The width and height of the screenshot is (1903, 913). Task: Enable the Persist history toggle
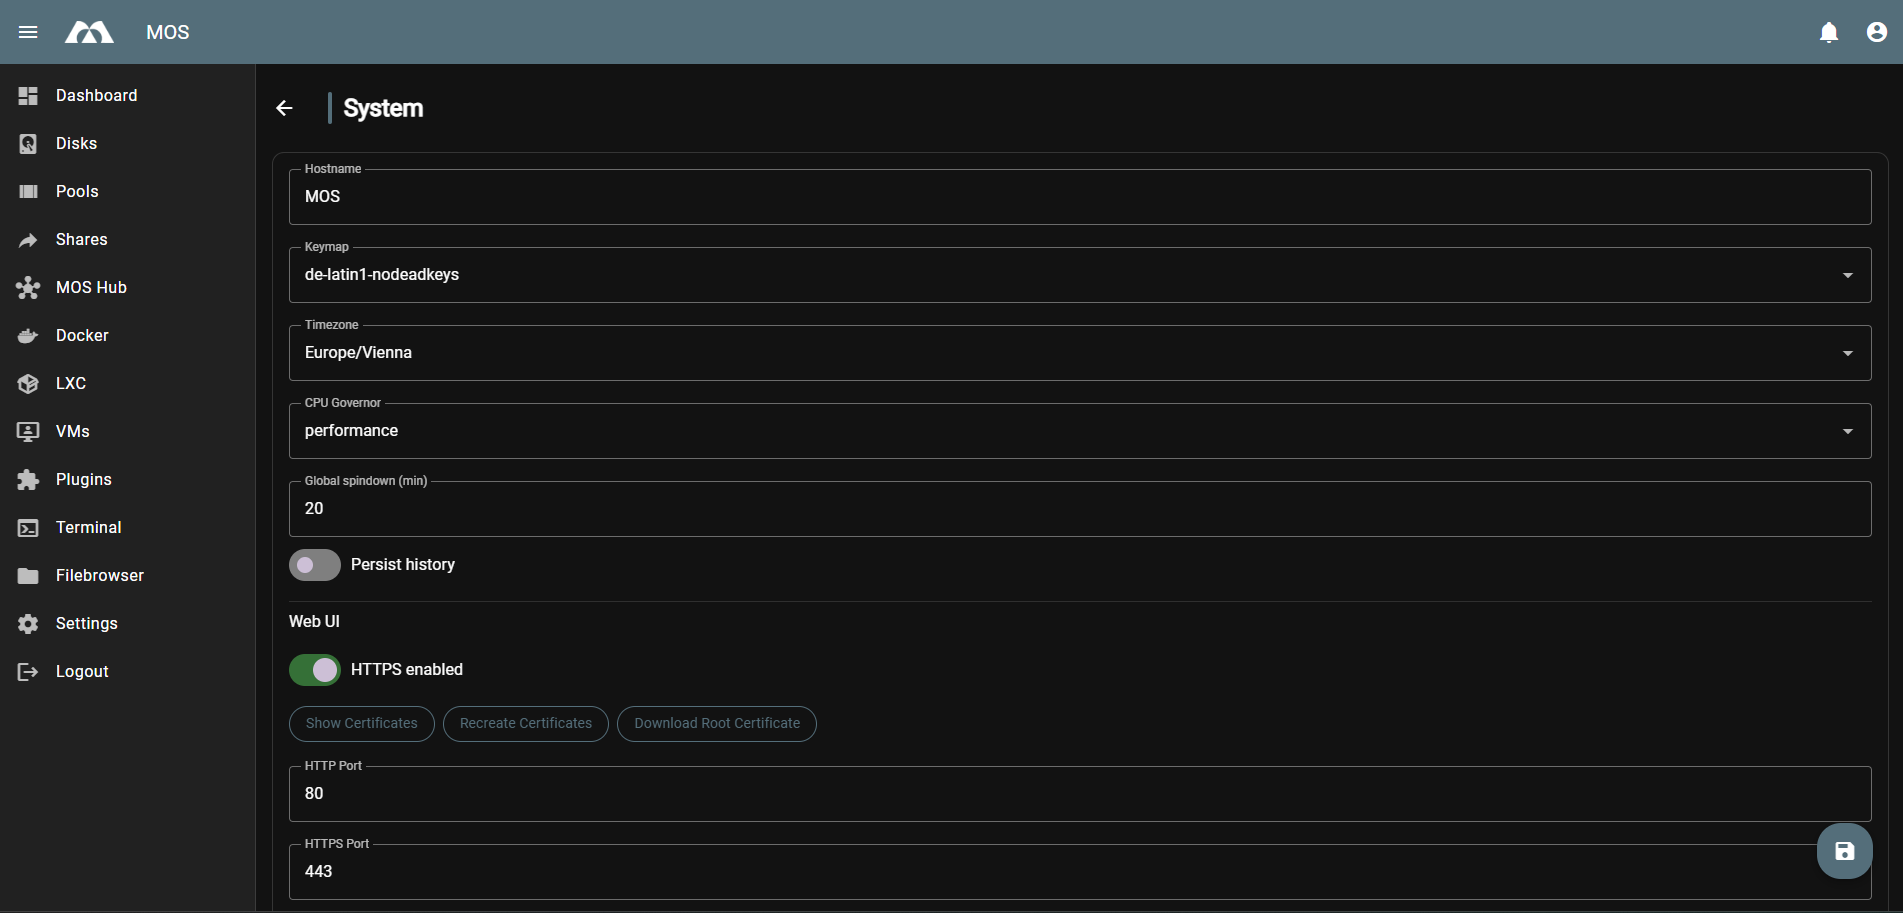[x=315, y=565]
